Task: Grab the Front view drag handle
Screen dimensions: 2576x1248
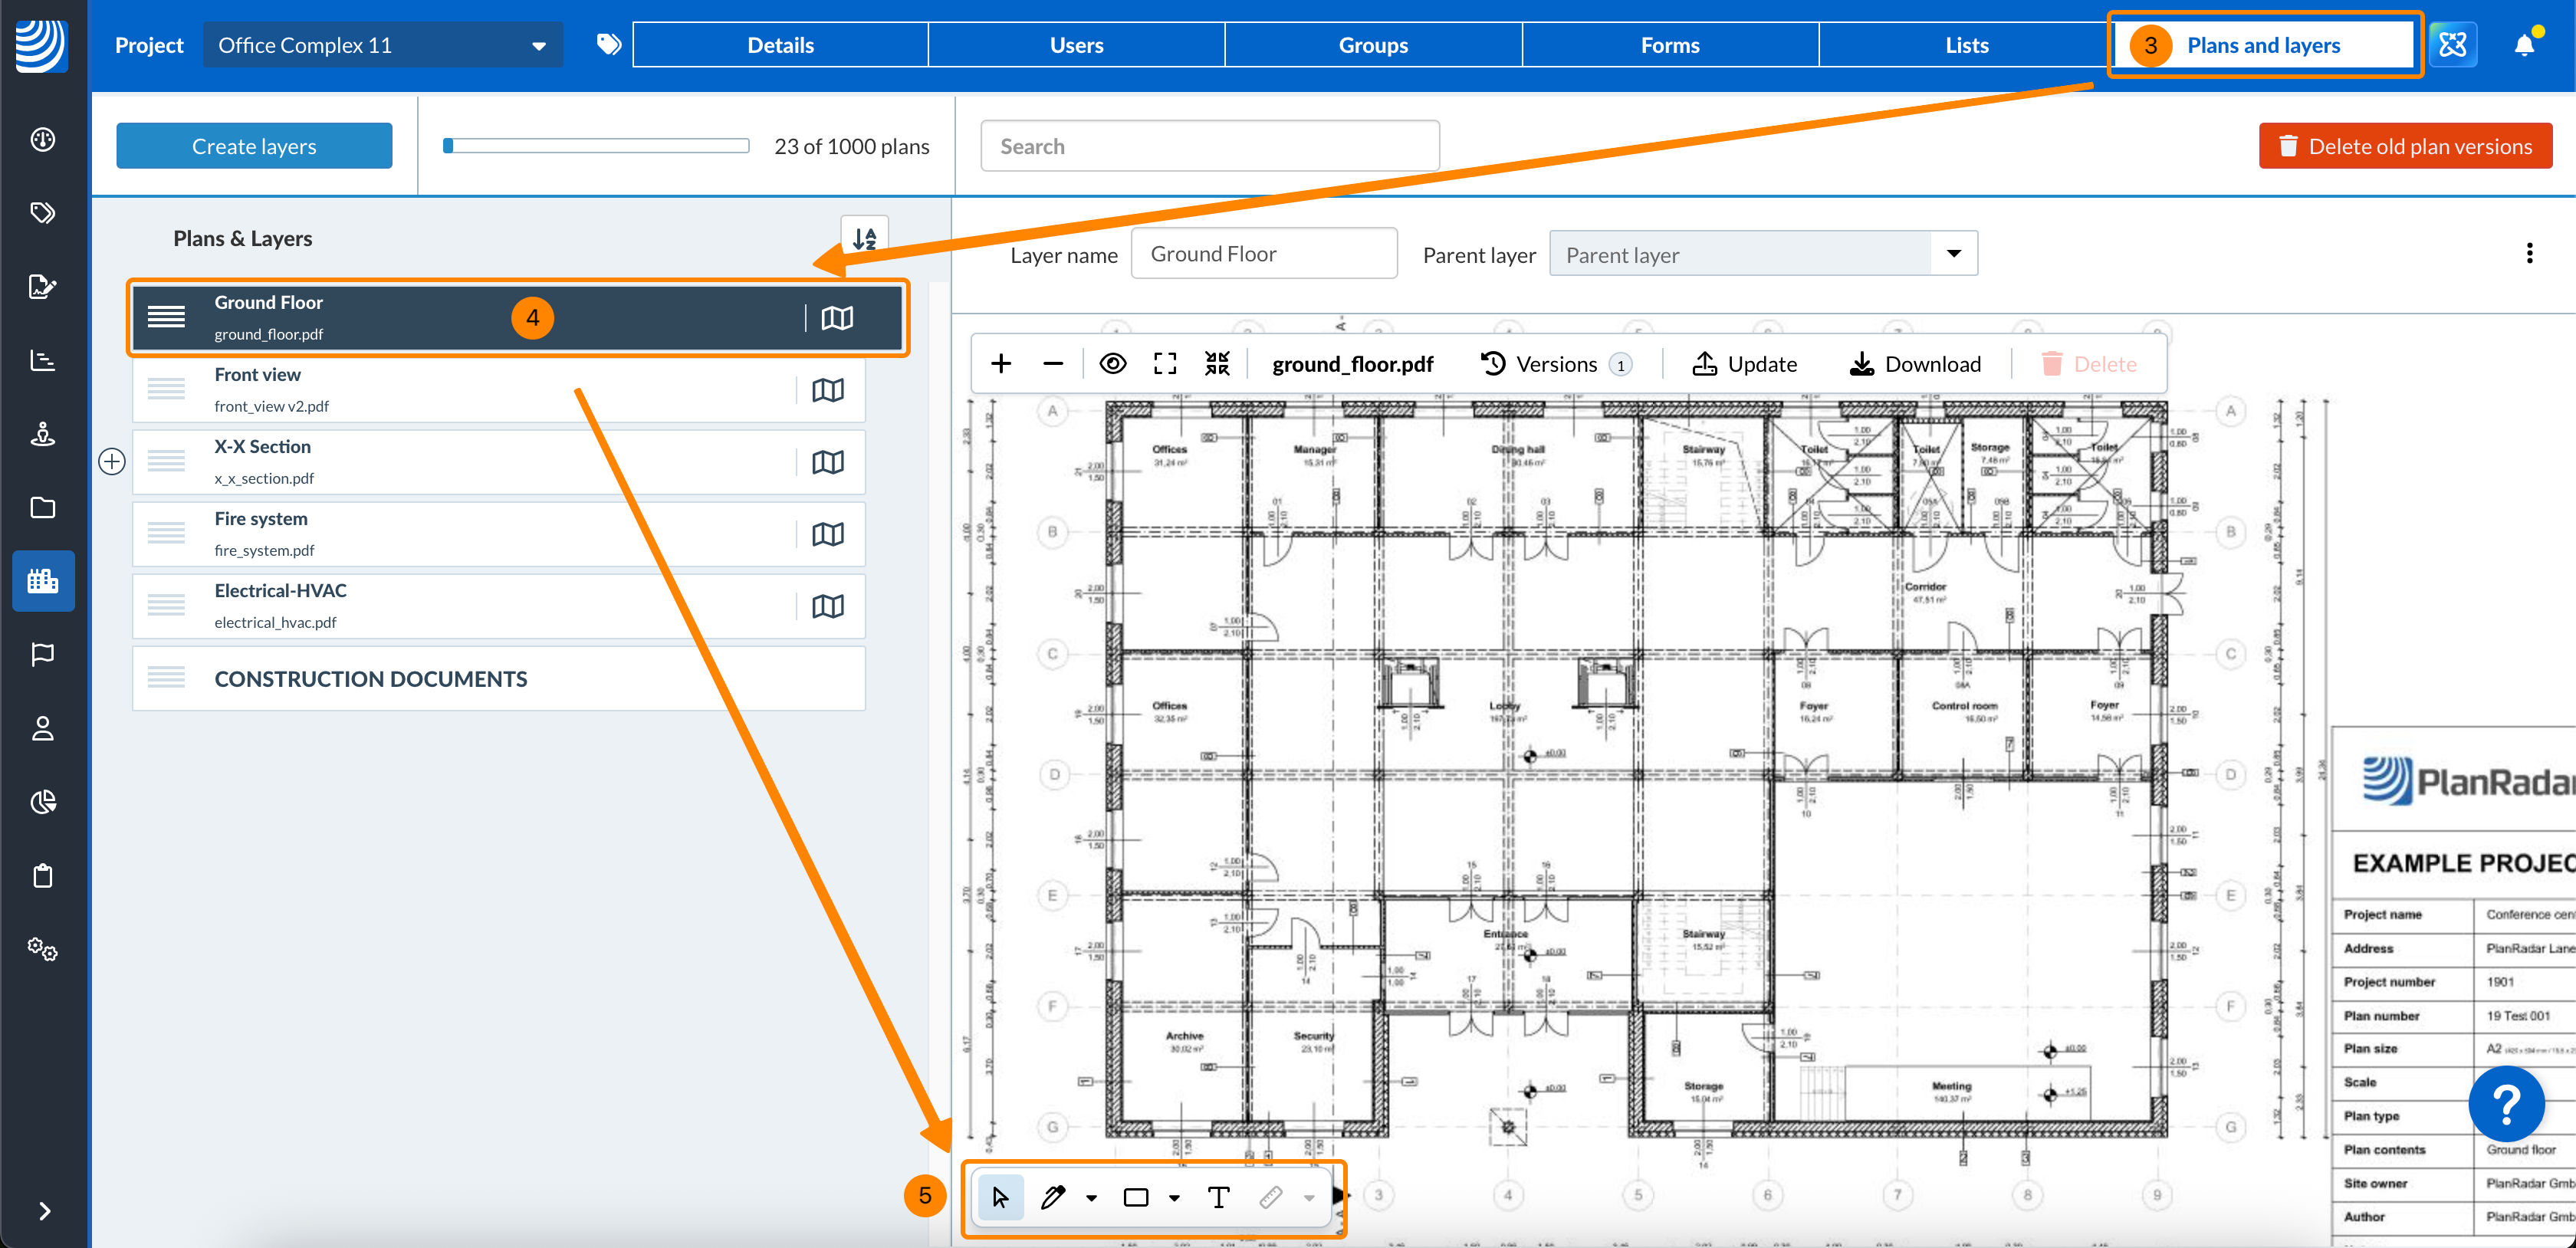Action: (166, 390)
